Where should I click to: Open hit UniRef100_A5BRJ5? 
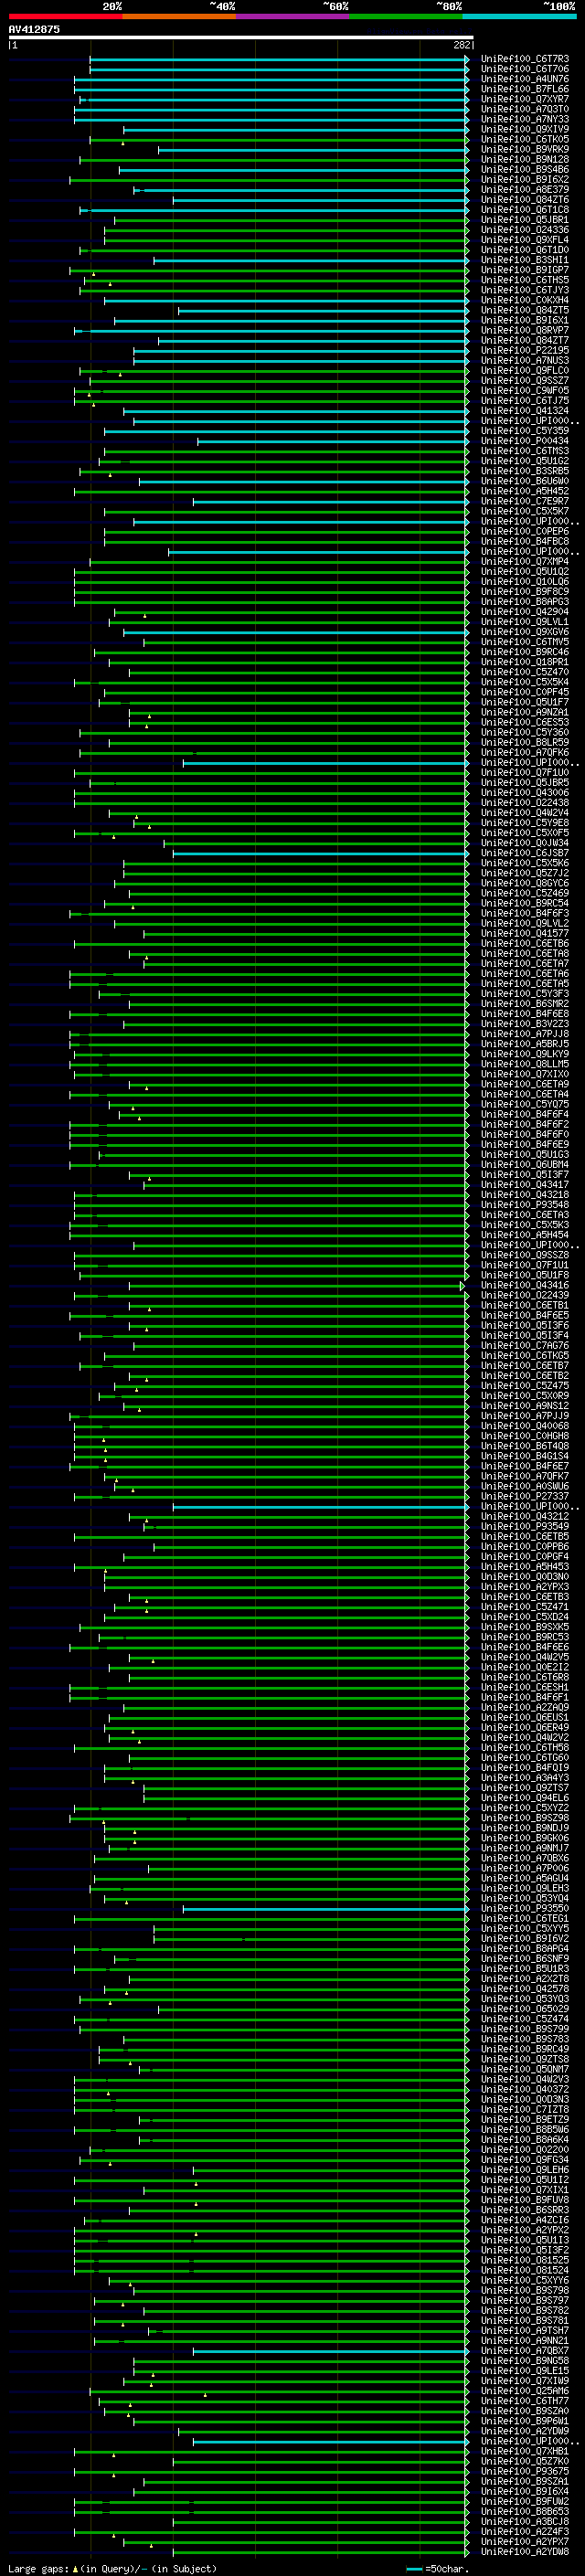pyautogui.click(x=525, y=1044)
